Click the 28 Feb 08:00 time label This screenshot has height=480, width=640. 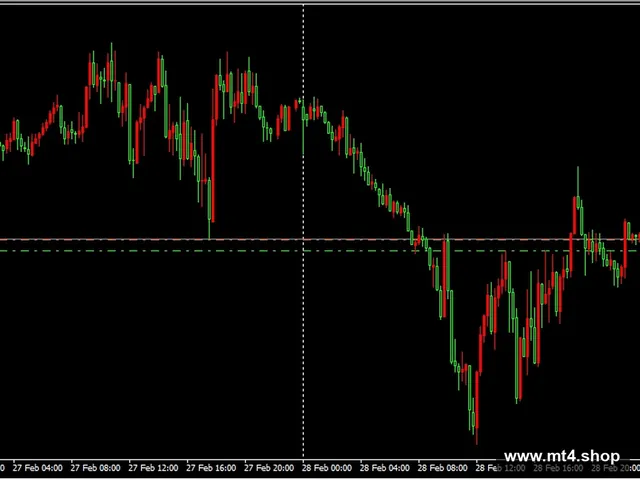tap(443, 468)
